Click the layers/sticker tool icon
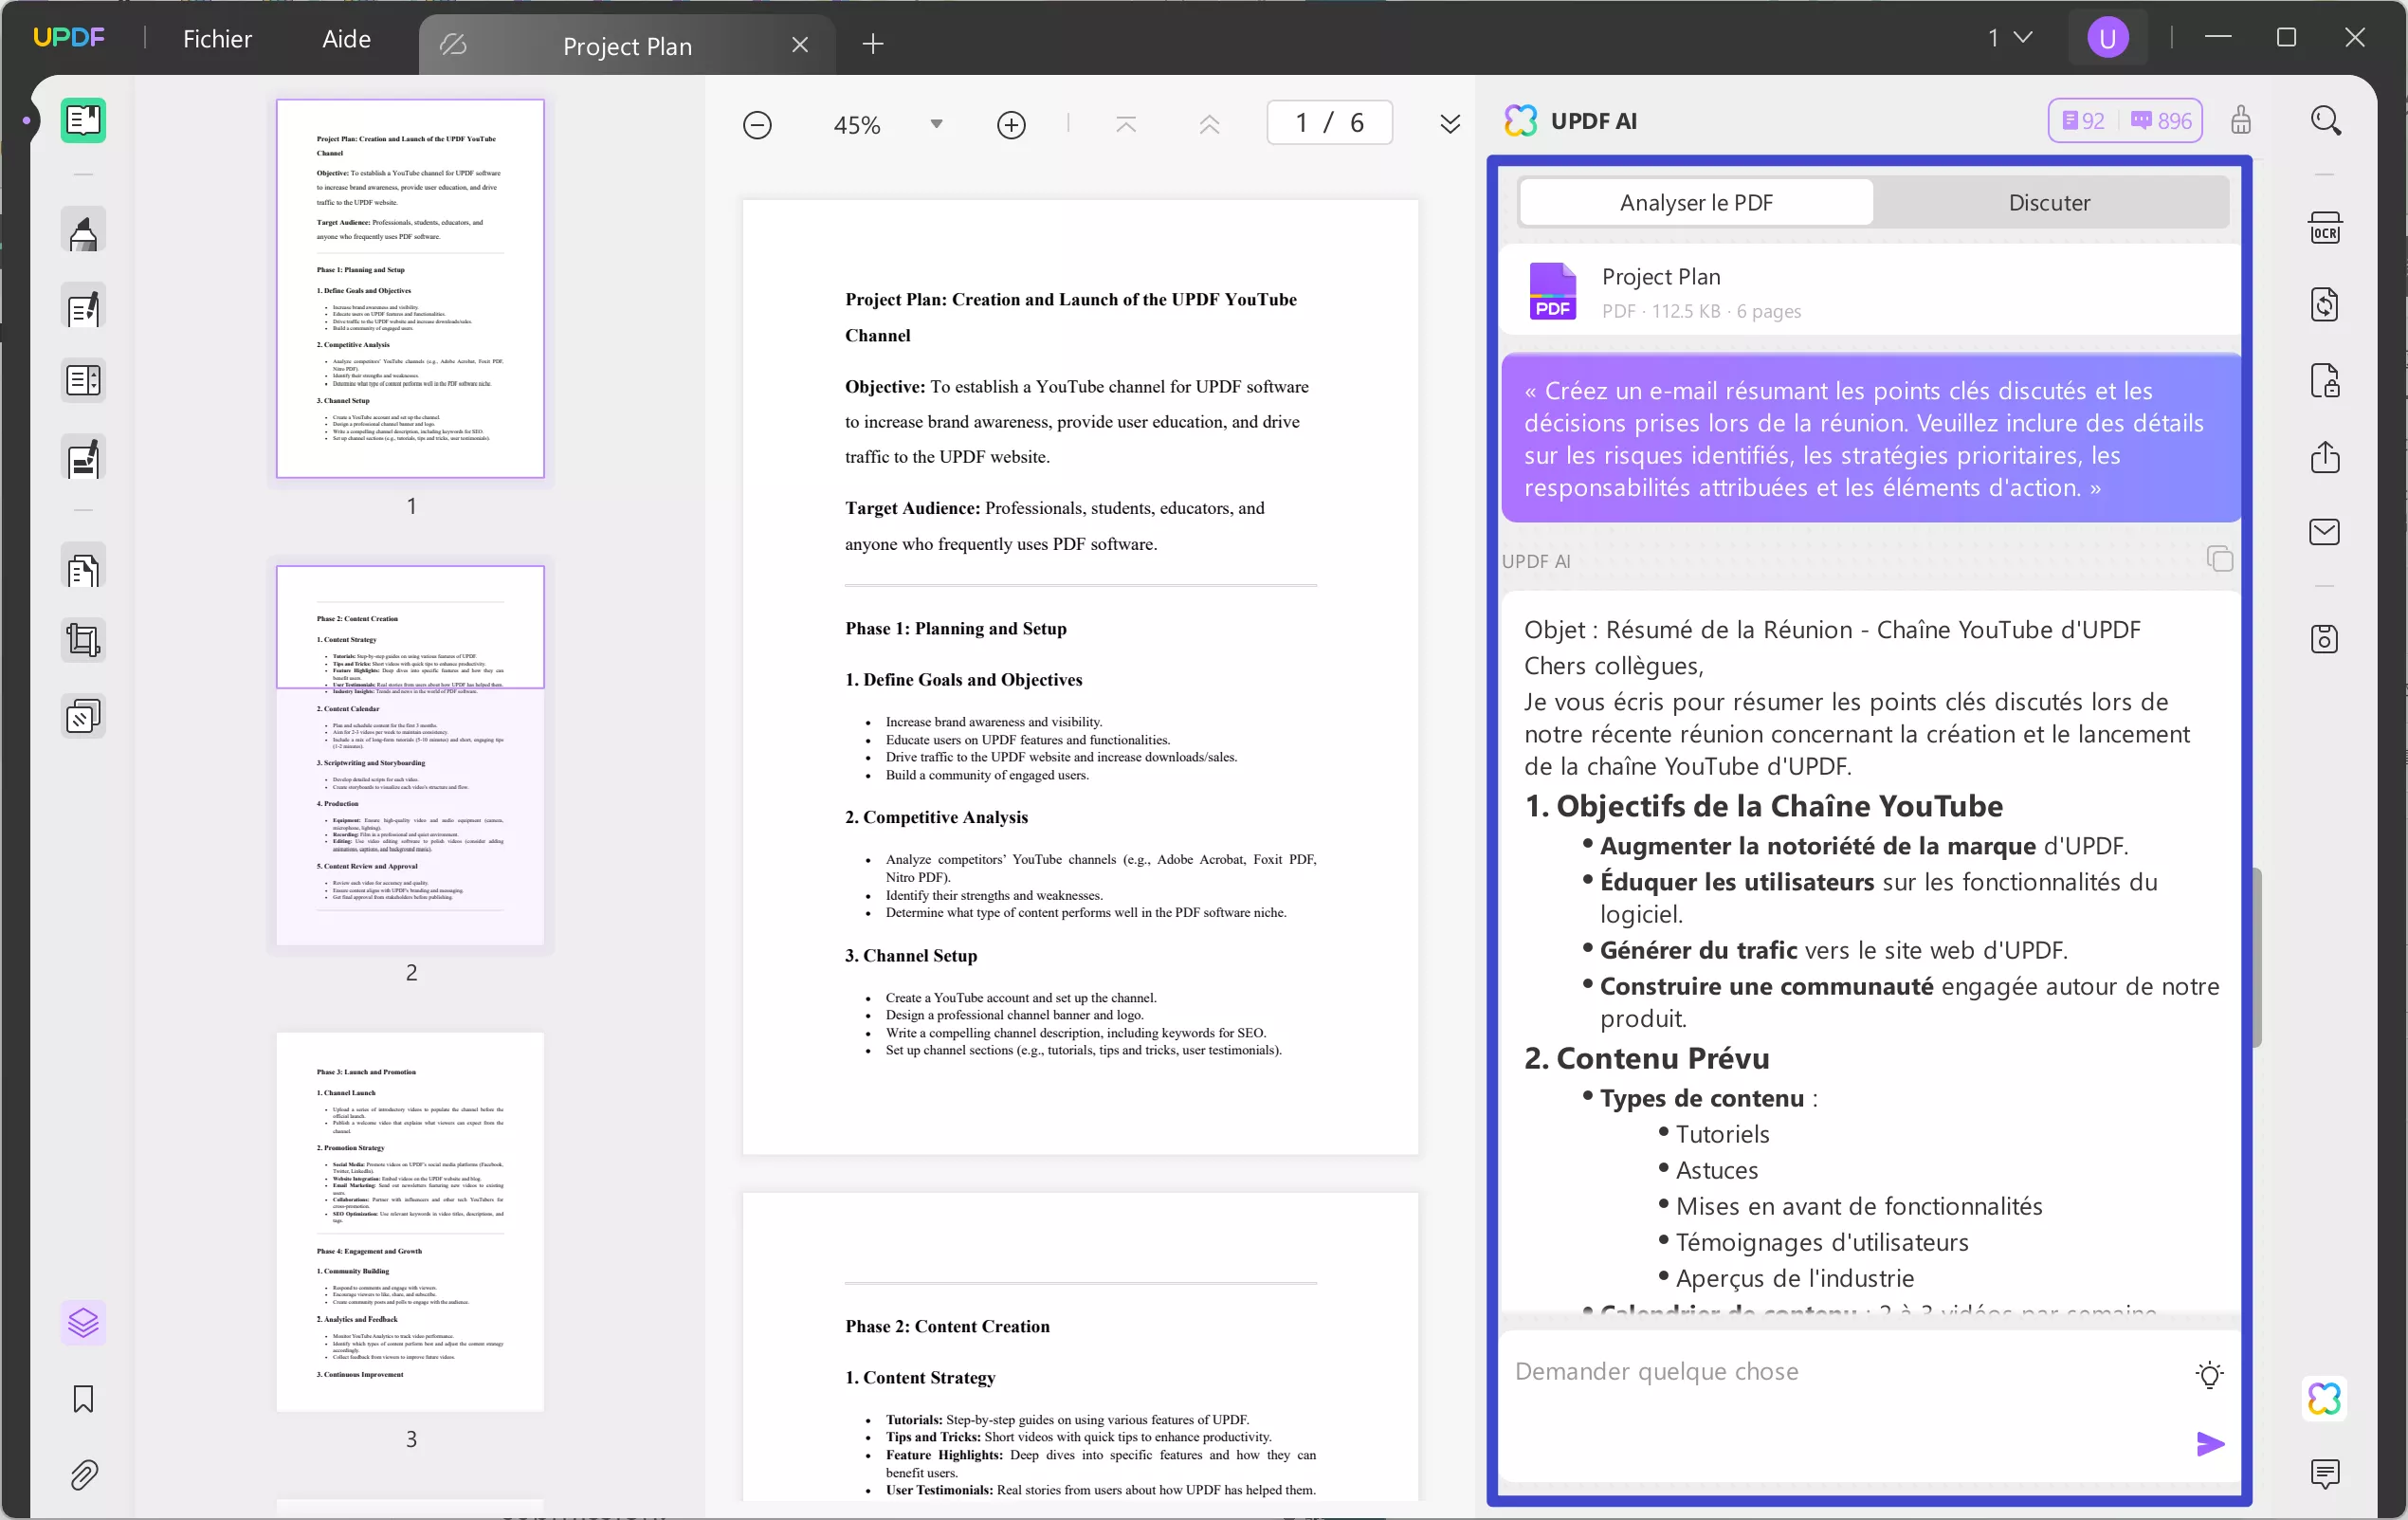The width and height of the screenshot is (2408, 1520). click(82, 1322)
